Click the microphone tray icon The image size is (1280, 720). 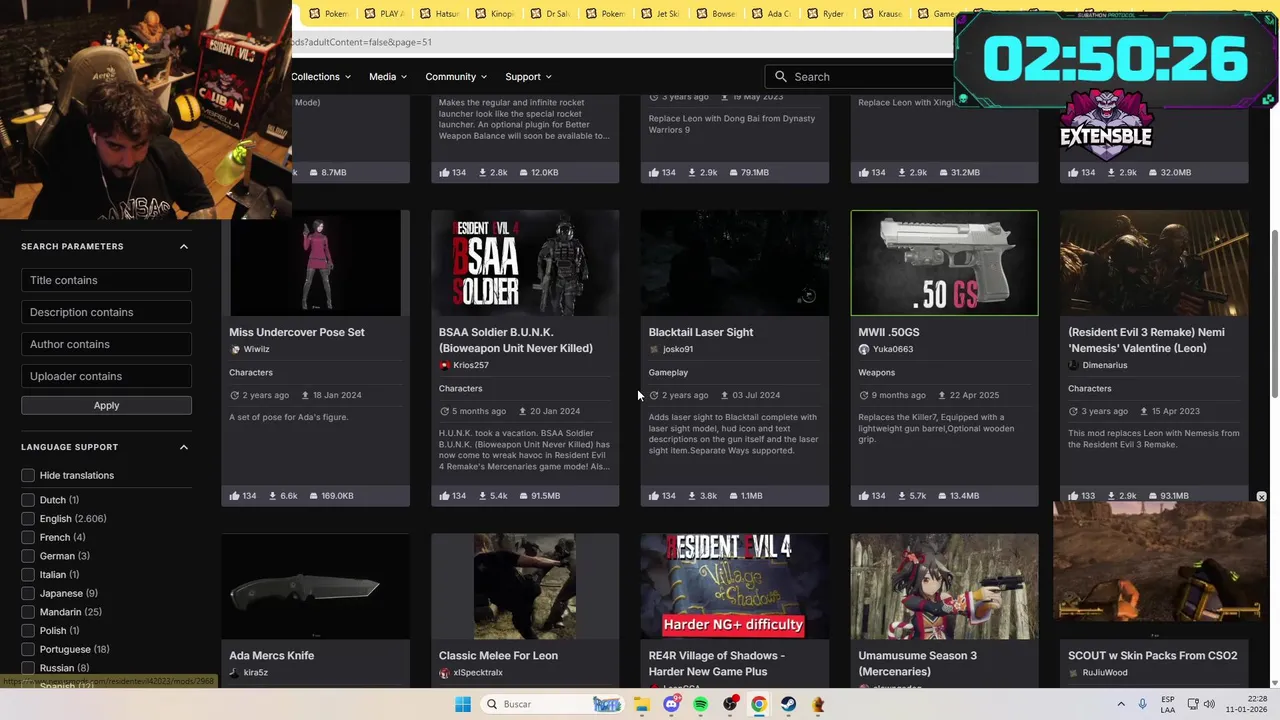tap(1143, 704)
